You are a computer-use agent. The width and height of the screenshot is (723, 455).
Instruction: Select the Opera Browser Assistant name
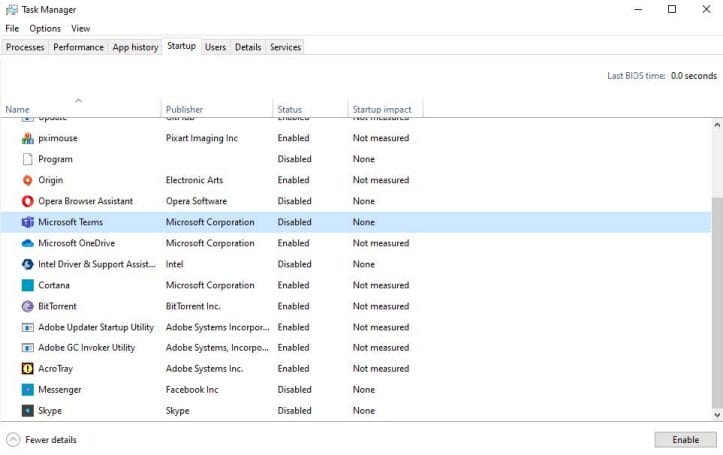[x=85, y=201]
